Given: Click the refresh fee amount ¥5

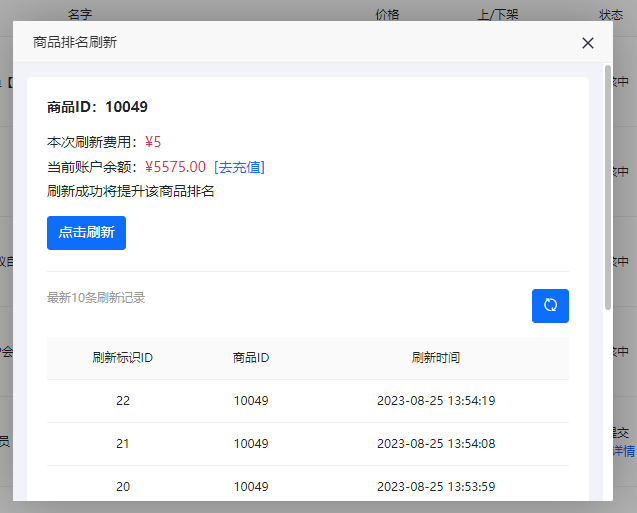Looking at the screenshot, I should tap(153, 142).
